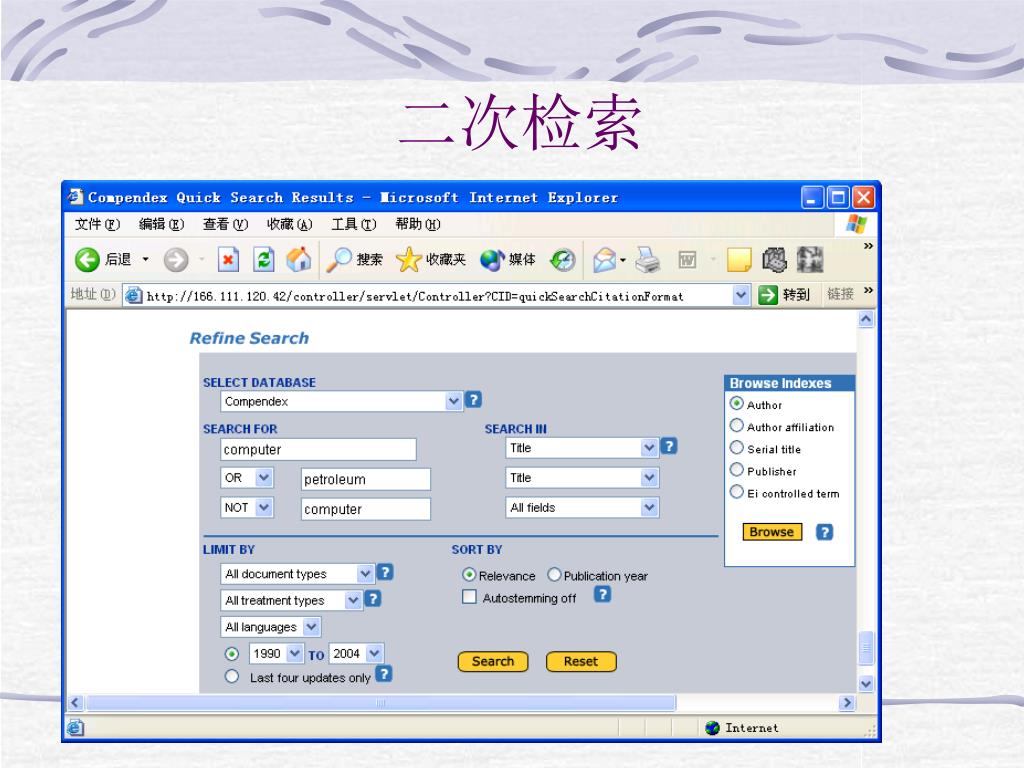The width and height of the screenshot is (1024, 768).
Task: Click the horizontal scrollbar right arrow
Action: 847,703
